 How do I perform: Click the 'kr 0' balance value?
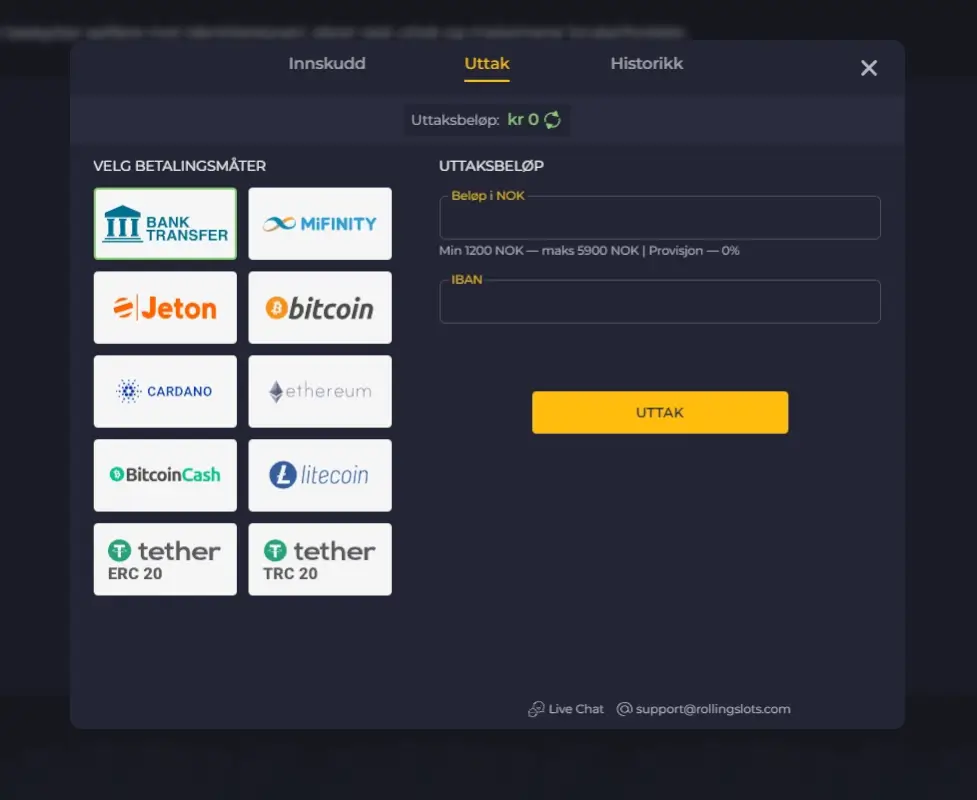[x=523, y=120]
